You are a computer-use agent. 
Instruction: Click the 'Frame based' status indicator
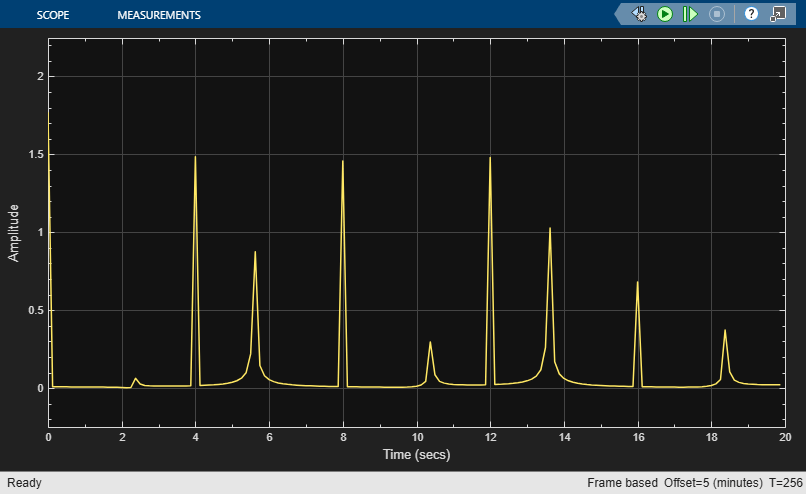coord(623,483)
